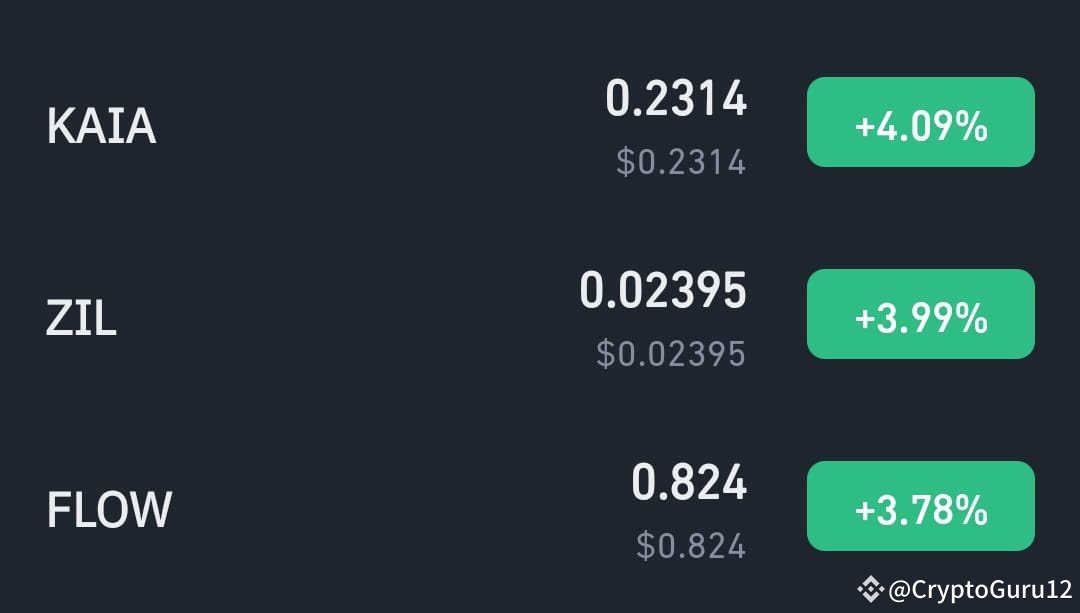Click the FLOW row to view details
The height and width of the screenshot is (613, 1080).
tap(400, 510)
